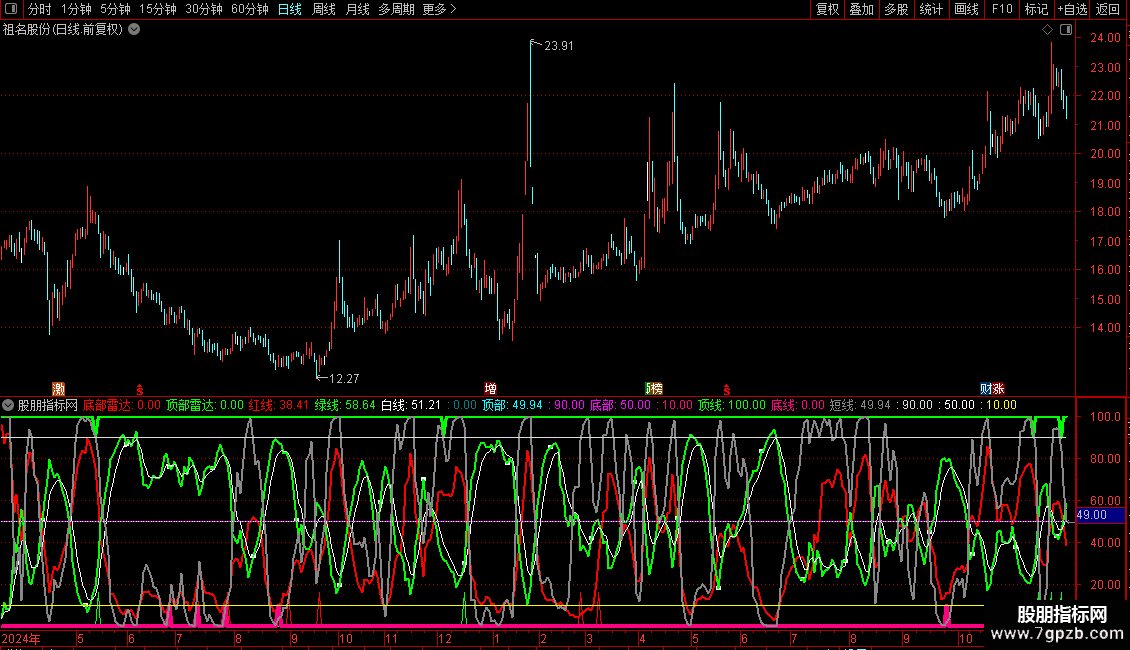Switch to 周线 weekly period
Image resolution: width=1130 pixels, height=650 pixels.
(x=323, y=9)
